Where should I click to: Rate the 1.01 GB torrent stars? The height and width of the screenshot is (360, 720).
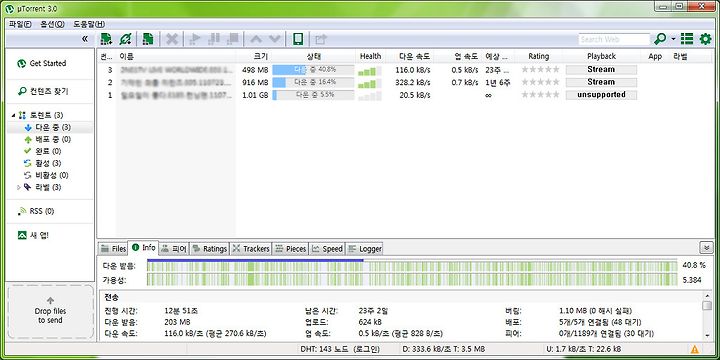point(540,95)
